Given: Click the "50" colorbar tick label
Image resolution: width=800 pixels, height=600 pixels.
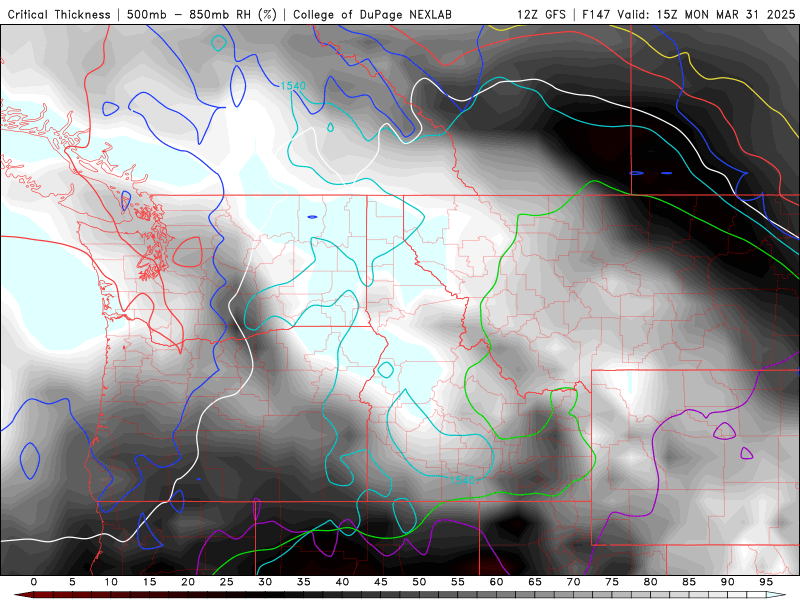Looking at the screenshot, I should click(419, 582).
